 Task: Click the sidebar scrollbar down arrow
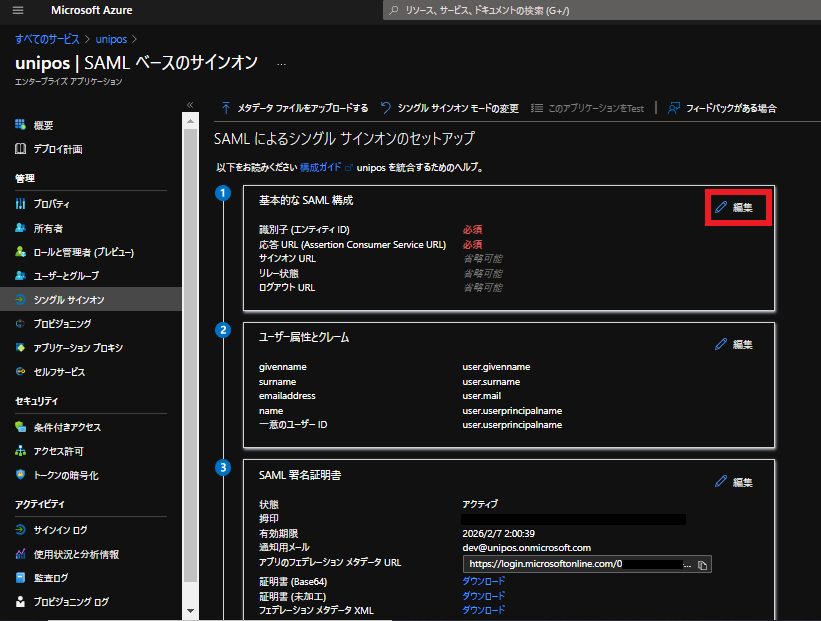click(190, 611)
